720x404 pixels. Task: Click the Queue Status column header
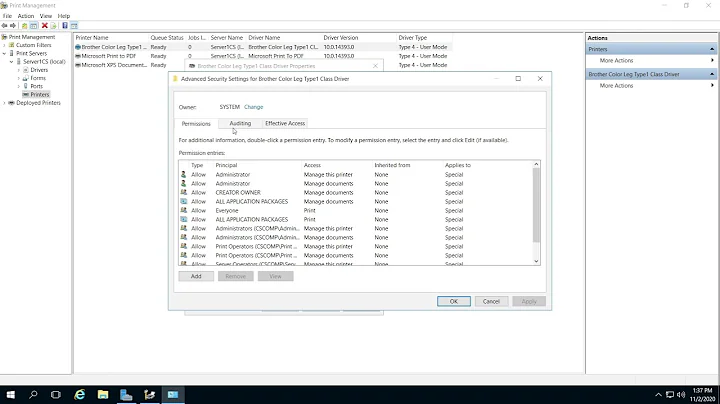coord(167,38)
